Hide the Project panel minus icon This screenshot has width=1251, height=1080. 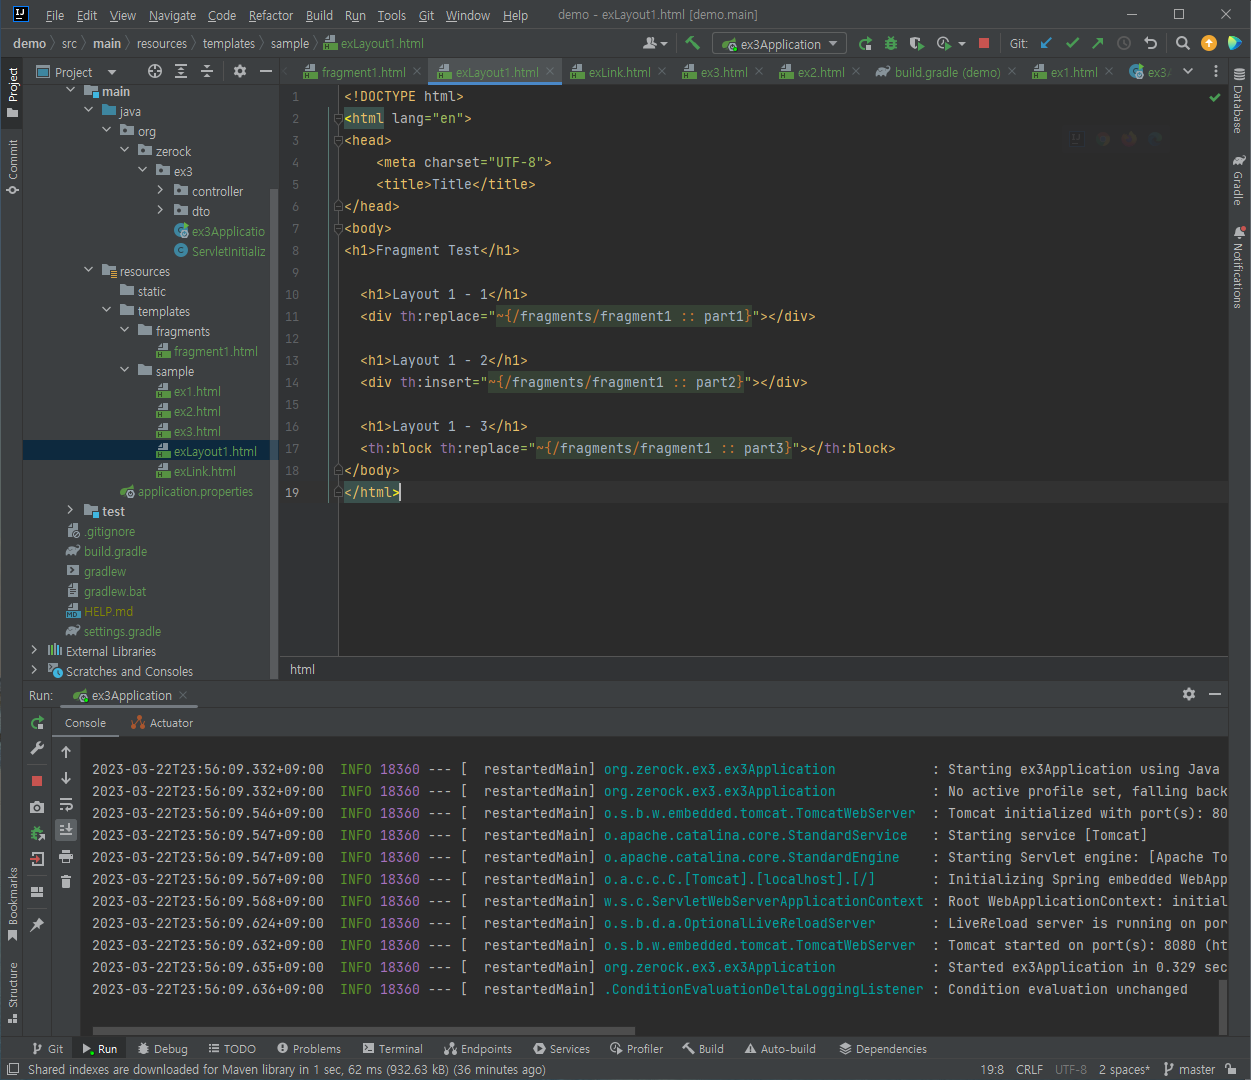coord(266,71)
